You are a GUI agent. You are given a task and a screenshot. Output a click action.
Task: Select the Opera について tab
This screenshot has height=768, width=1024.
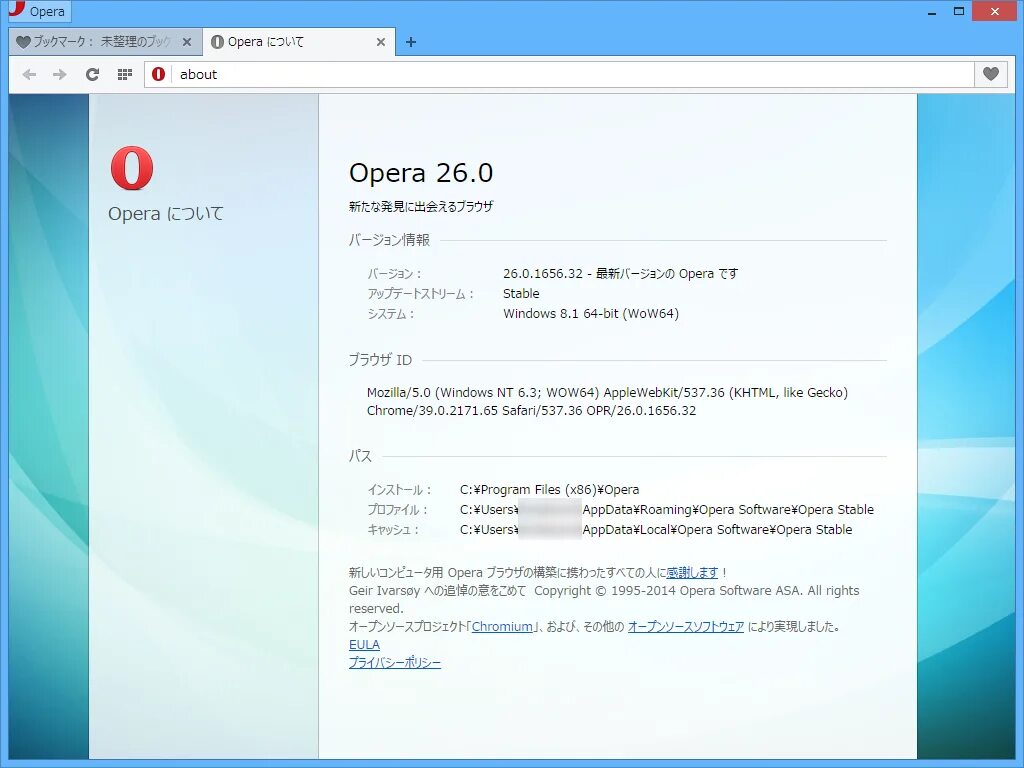(x=298, y=42)
